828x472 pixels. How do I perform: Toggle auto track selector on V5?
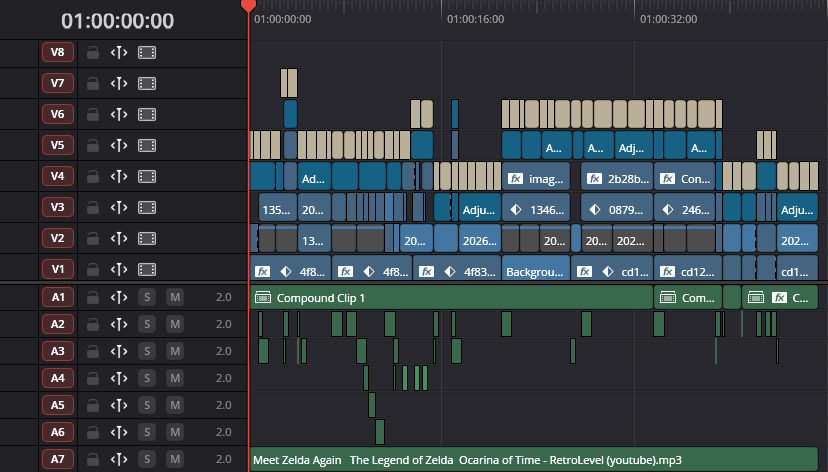[119, 145]
